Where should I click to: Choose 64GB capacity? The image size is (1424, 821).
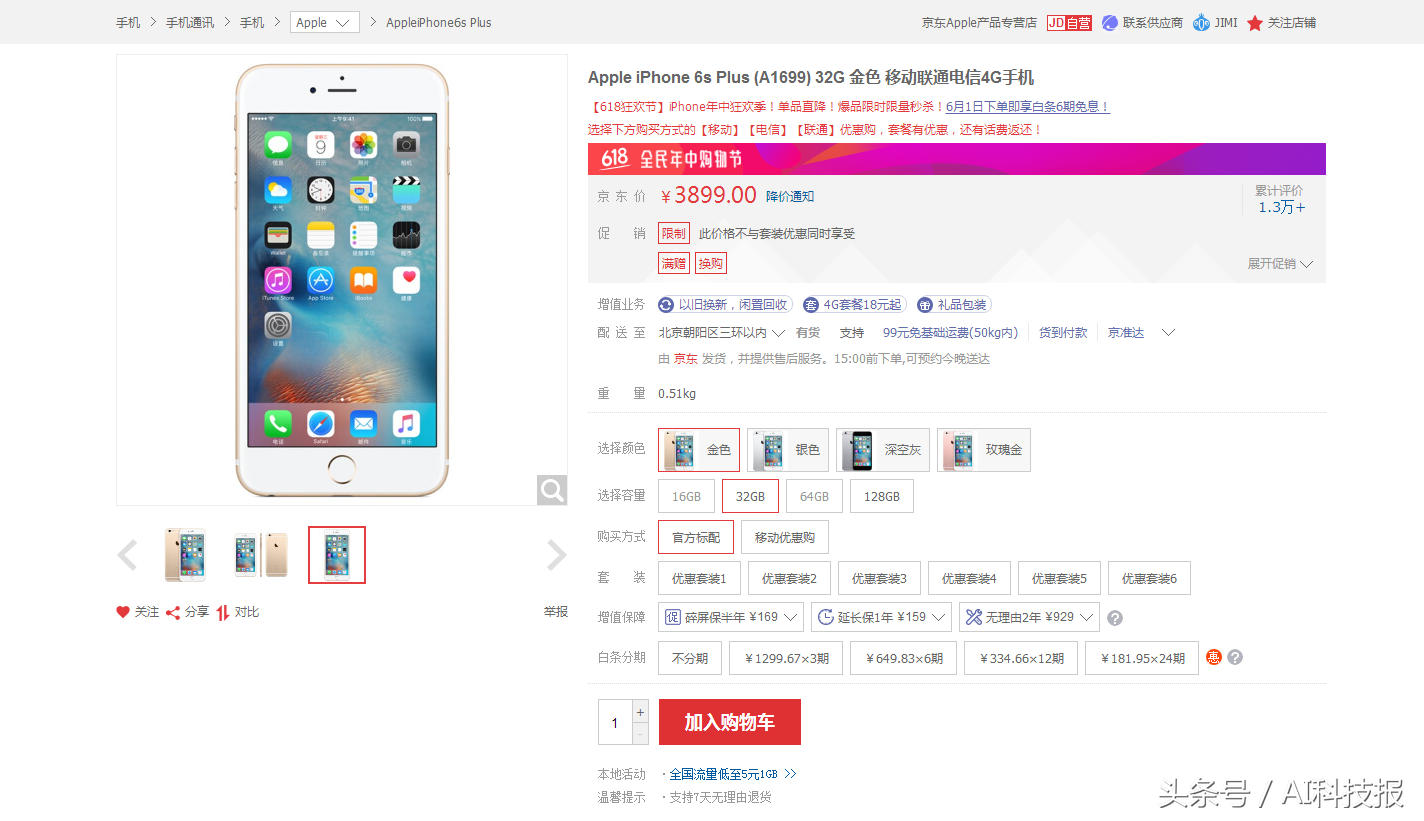pyautogui.click(x=814, y=497)
